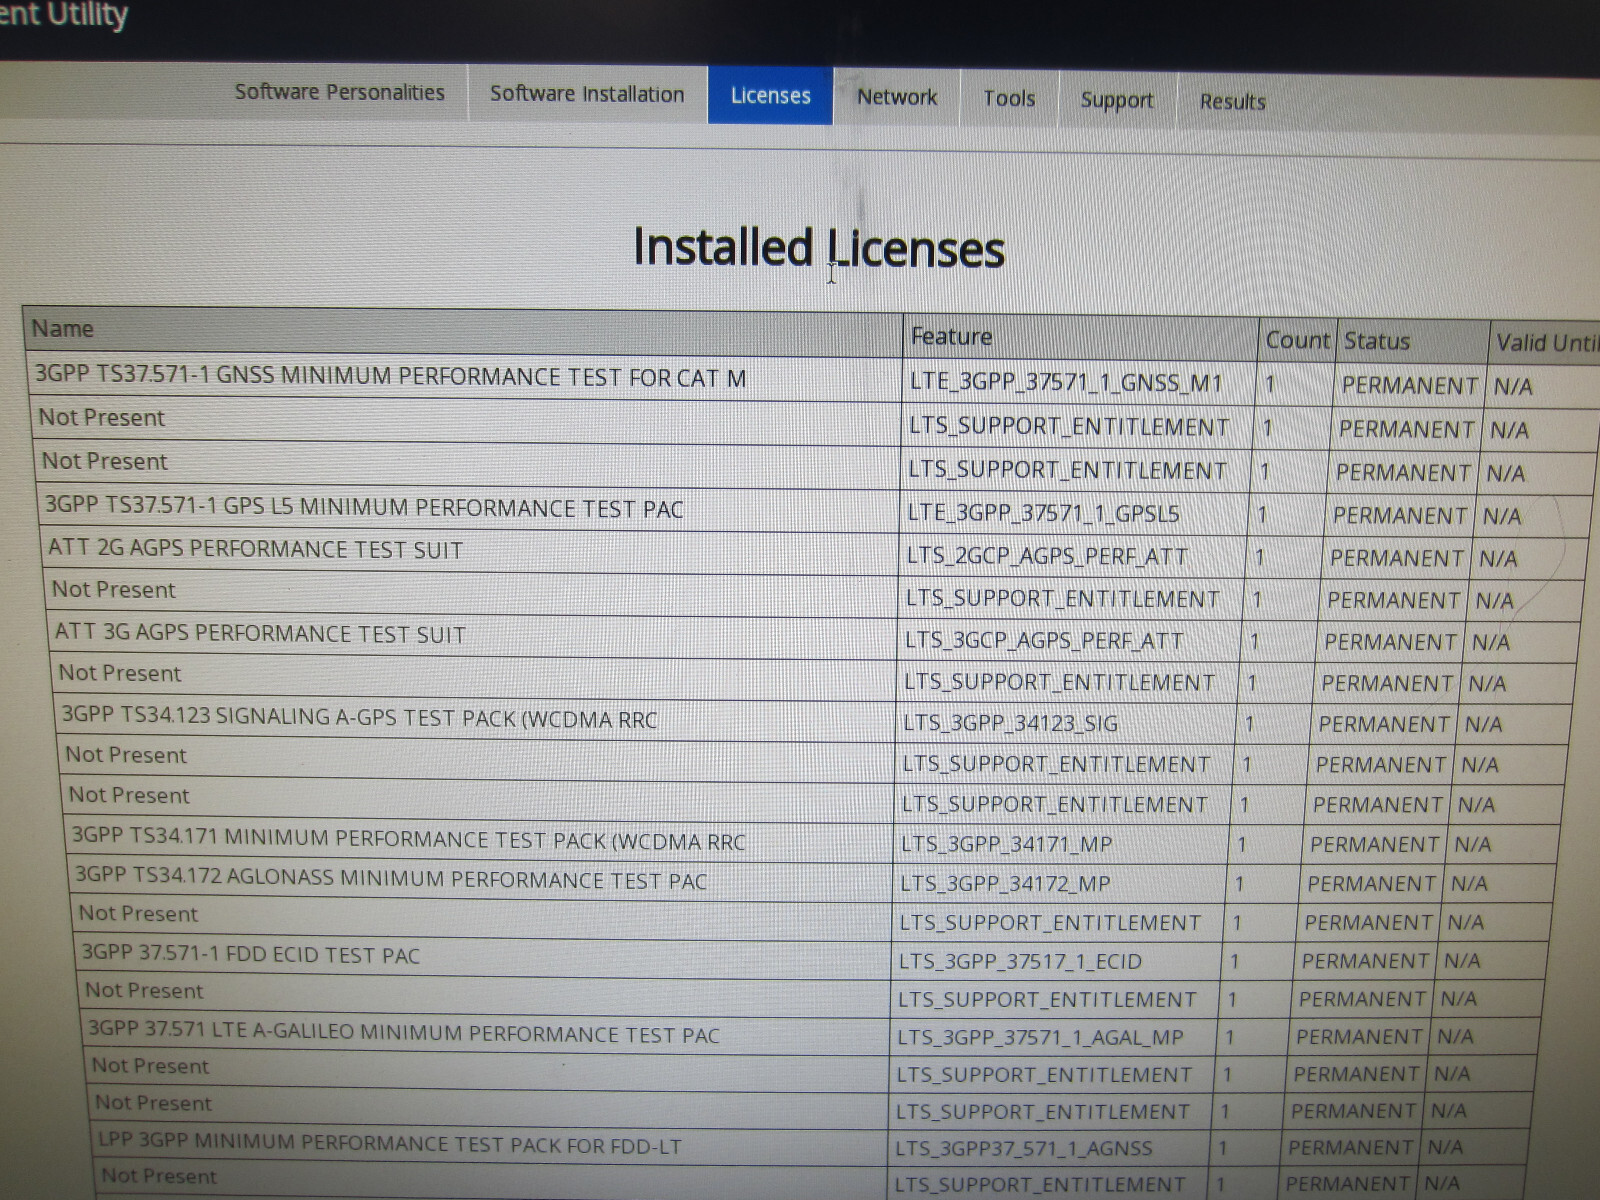Select LPP 3GPP MINIMUM PERFORMANCE TEST PACK FOR FDD-LT

pyautogui.click(x=390, y=1143)
